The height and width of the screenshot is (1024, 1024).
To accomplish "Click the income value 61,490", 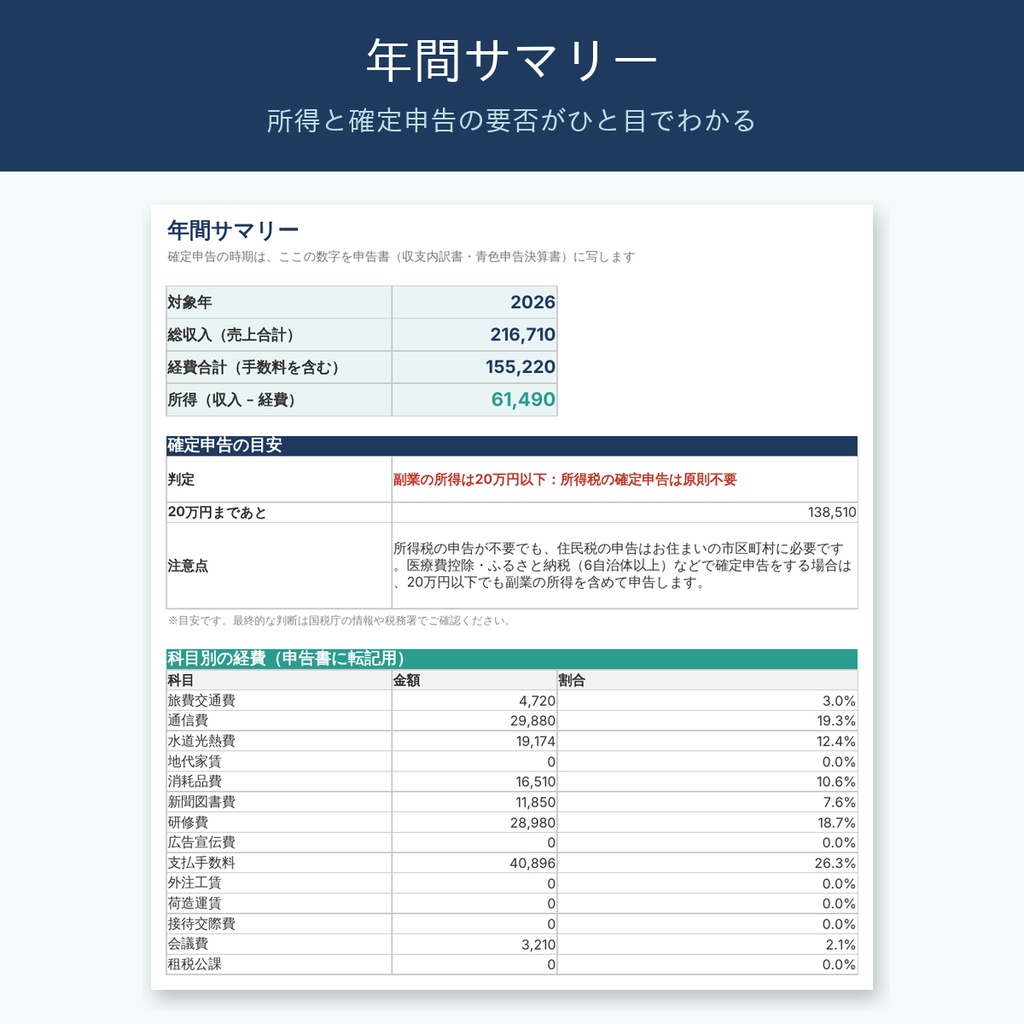I will (x=522, y=399).
